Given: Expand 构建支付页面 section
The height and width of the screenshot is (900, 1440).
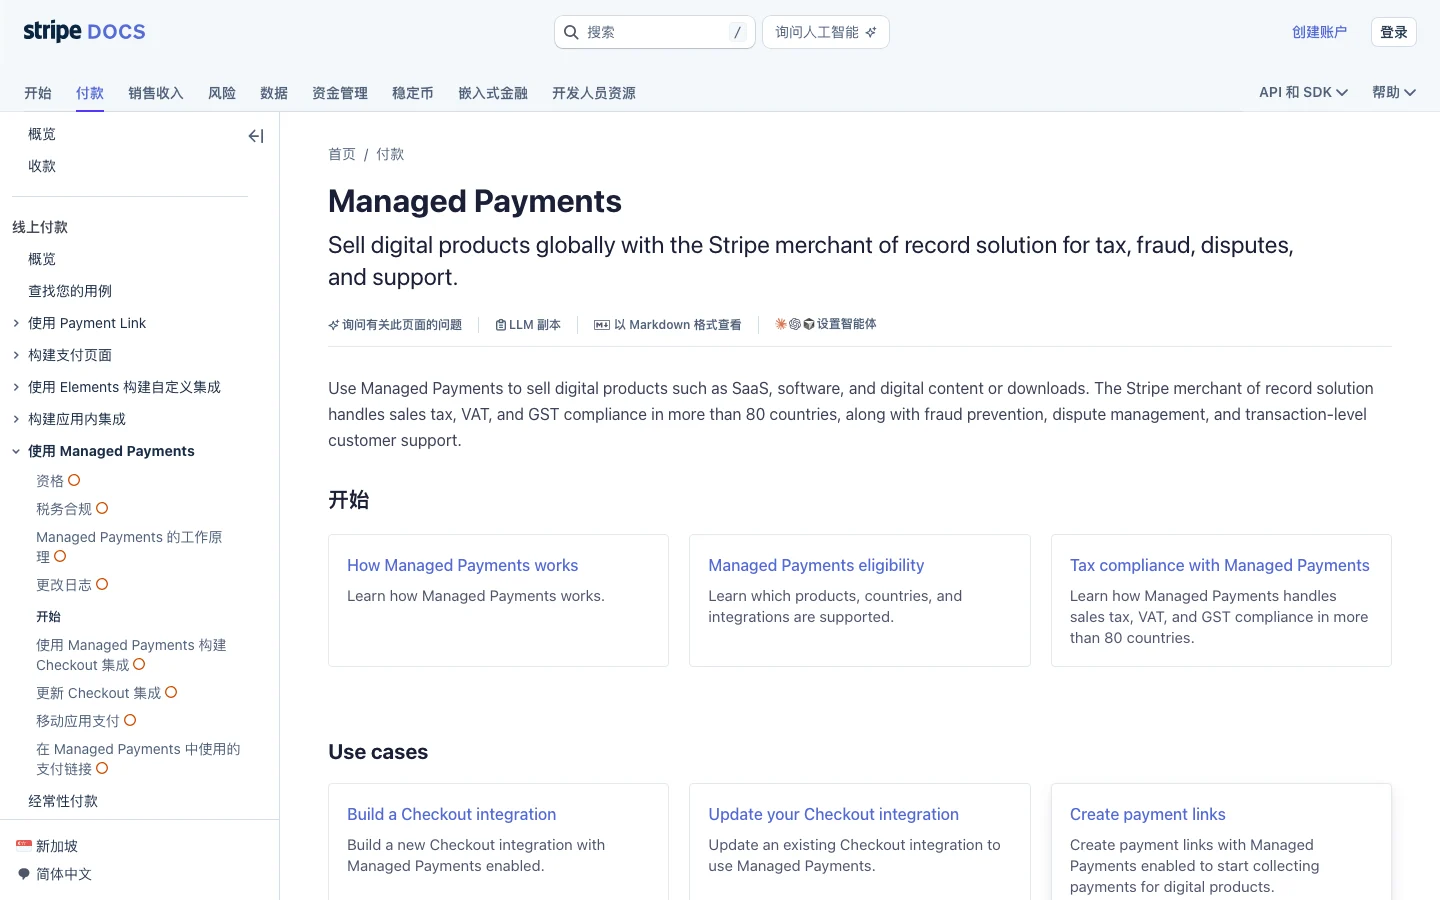Looking at the screenshot, I should tap(16, 355).
